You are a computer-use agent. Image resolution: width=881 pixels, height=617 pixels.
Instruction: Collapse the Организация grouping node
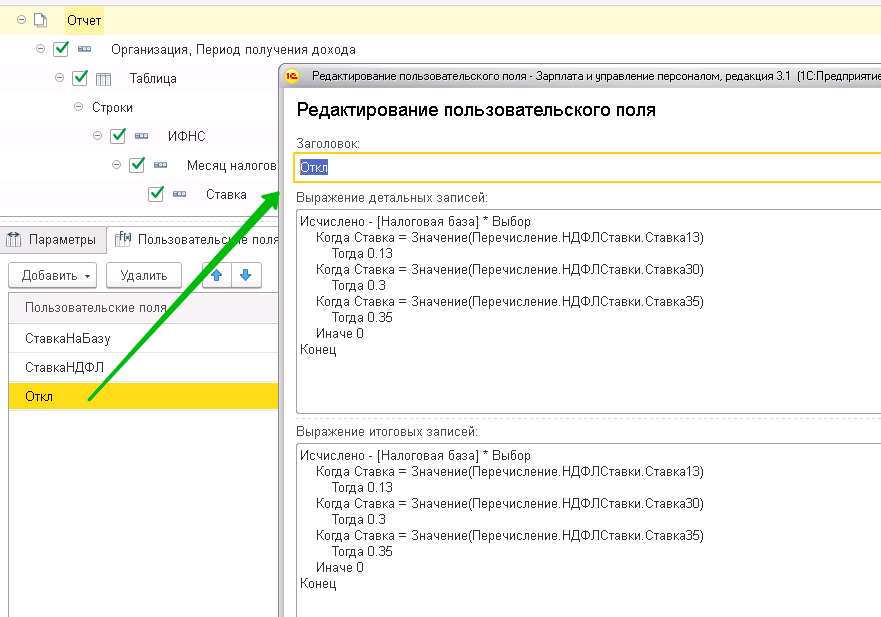(x=40, y=49)
